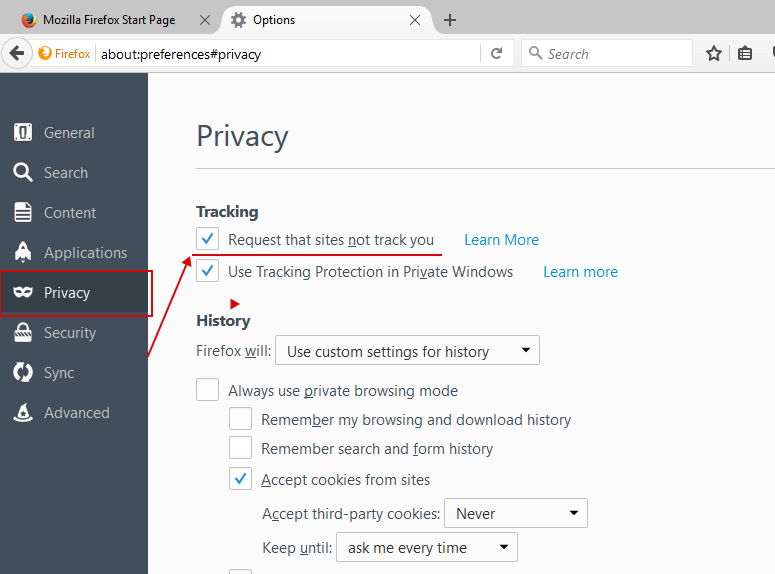
Task: Open a new tab with plus button
Action: (x=450, y=20)
